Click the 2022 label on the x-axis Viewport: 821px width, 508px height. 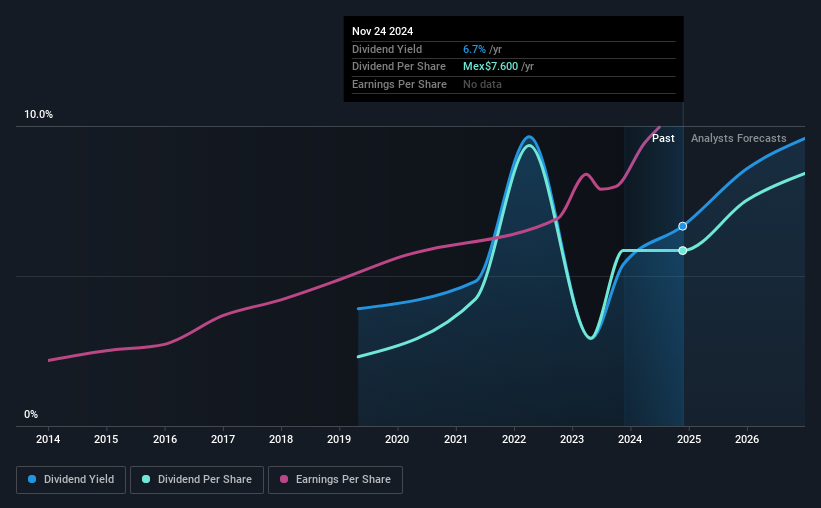point(514,439)
